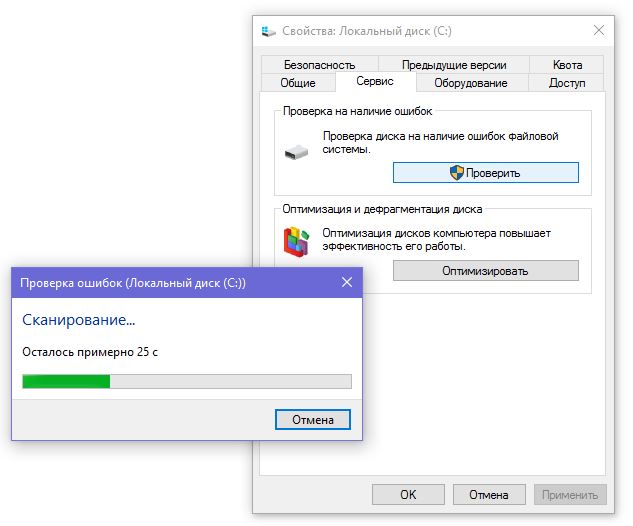Select the Сервис tab
Viewport: 633px width, 526px height.
375,81
